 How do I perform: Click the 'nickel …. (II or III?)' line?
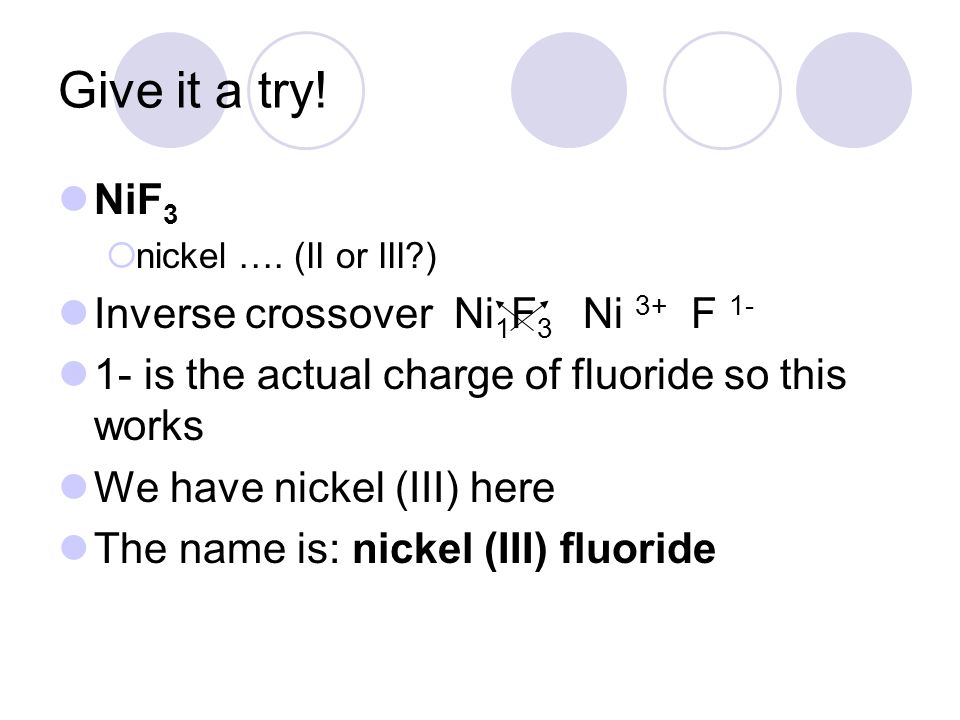[x=286, y=256]
